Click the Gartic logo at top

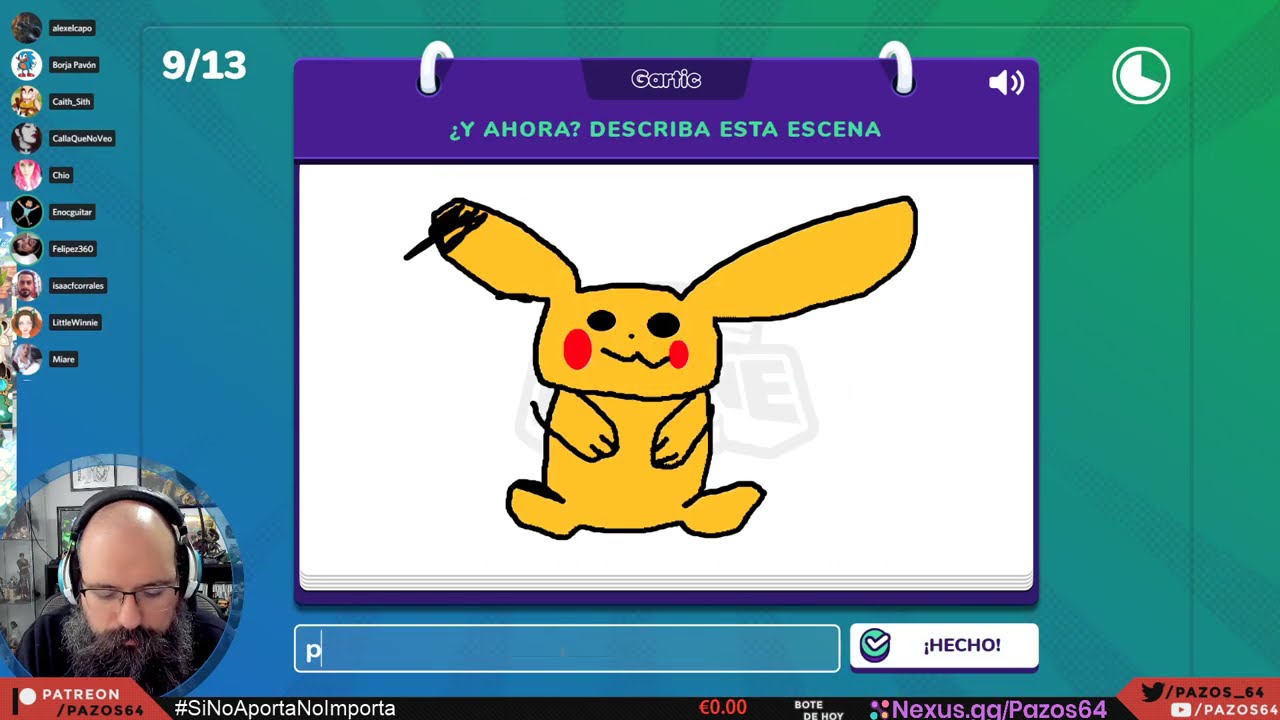pyautogui.click(x=666, y=79)
